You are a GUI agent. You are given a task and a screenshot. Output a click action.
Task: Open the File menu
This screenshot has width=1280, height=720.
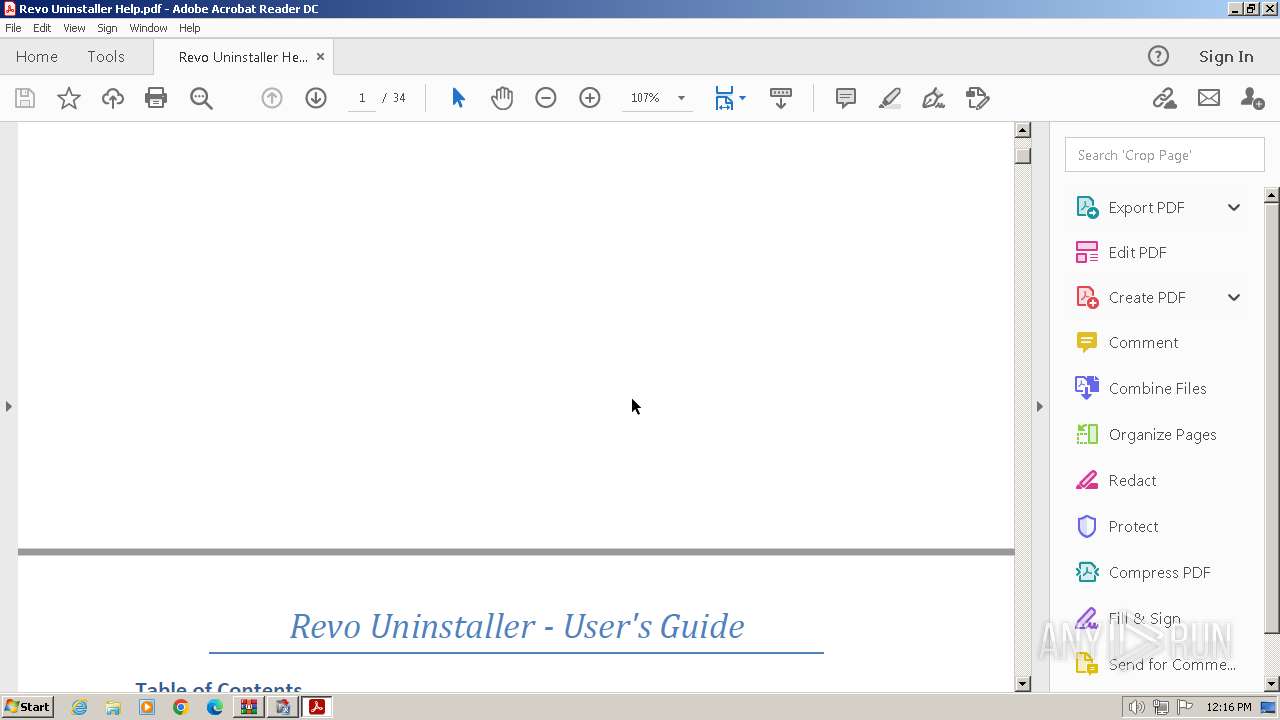(x=13, y=28)
